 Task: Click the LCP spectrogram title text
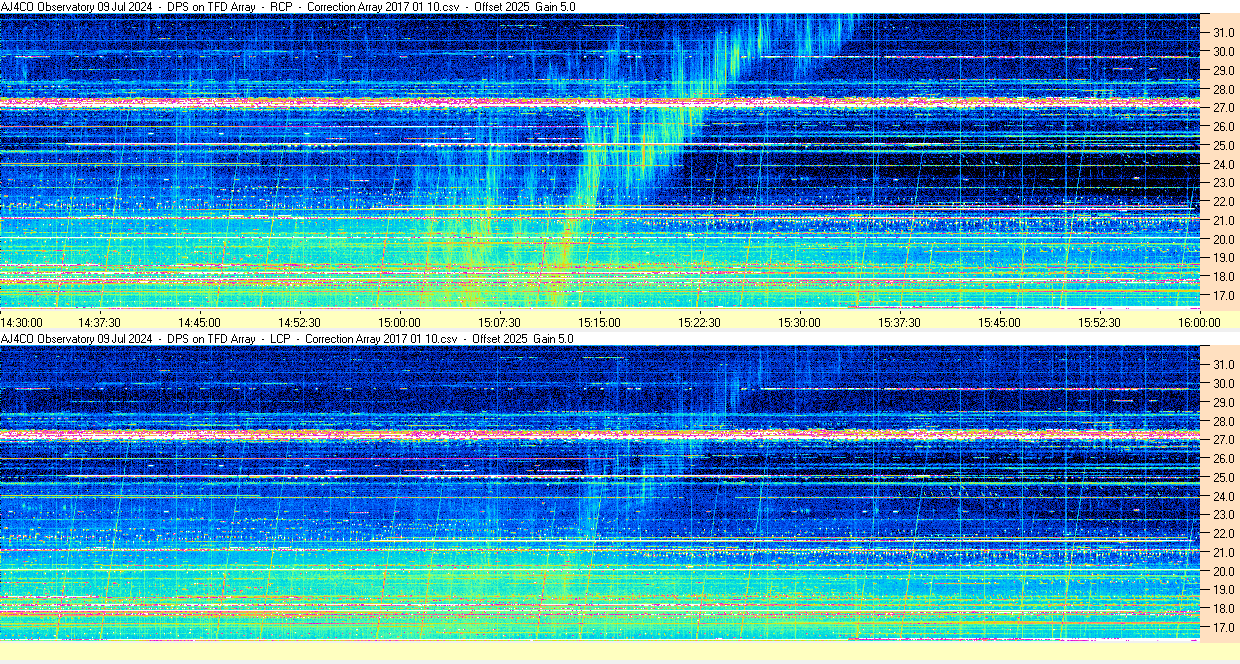[x=288, y=339]
